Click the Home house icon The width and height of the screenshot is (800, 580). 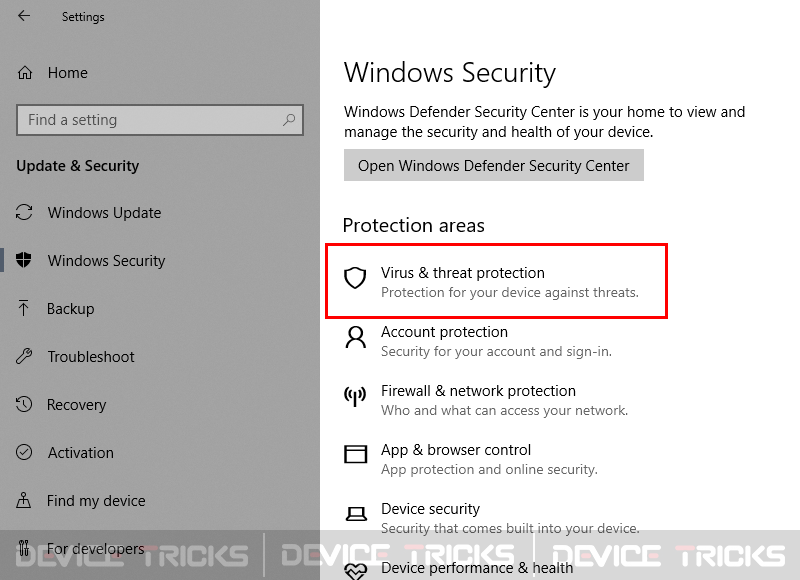24,73
